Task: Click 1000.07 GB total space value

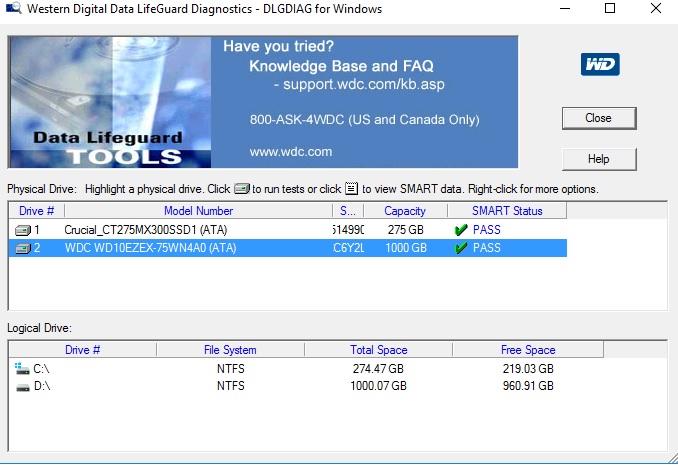Action: pos(378,386)
